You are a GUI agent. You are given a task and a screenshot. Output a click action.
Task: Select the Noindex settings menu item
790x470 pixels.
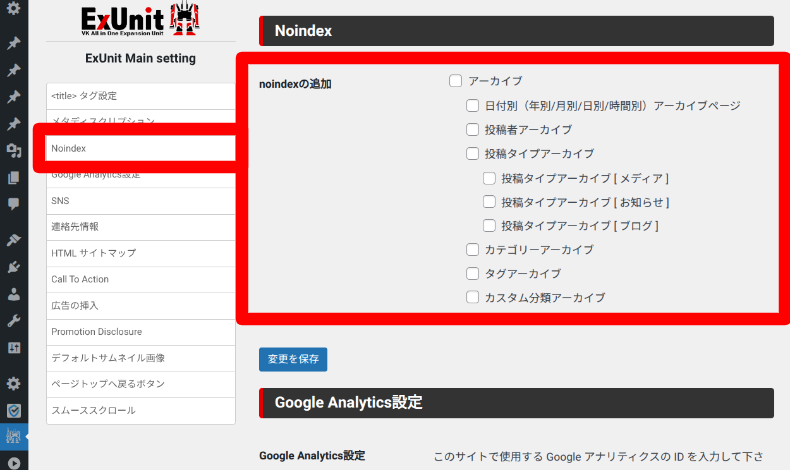click(141, 148)
